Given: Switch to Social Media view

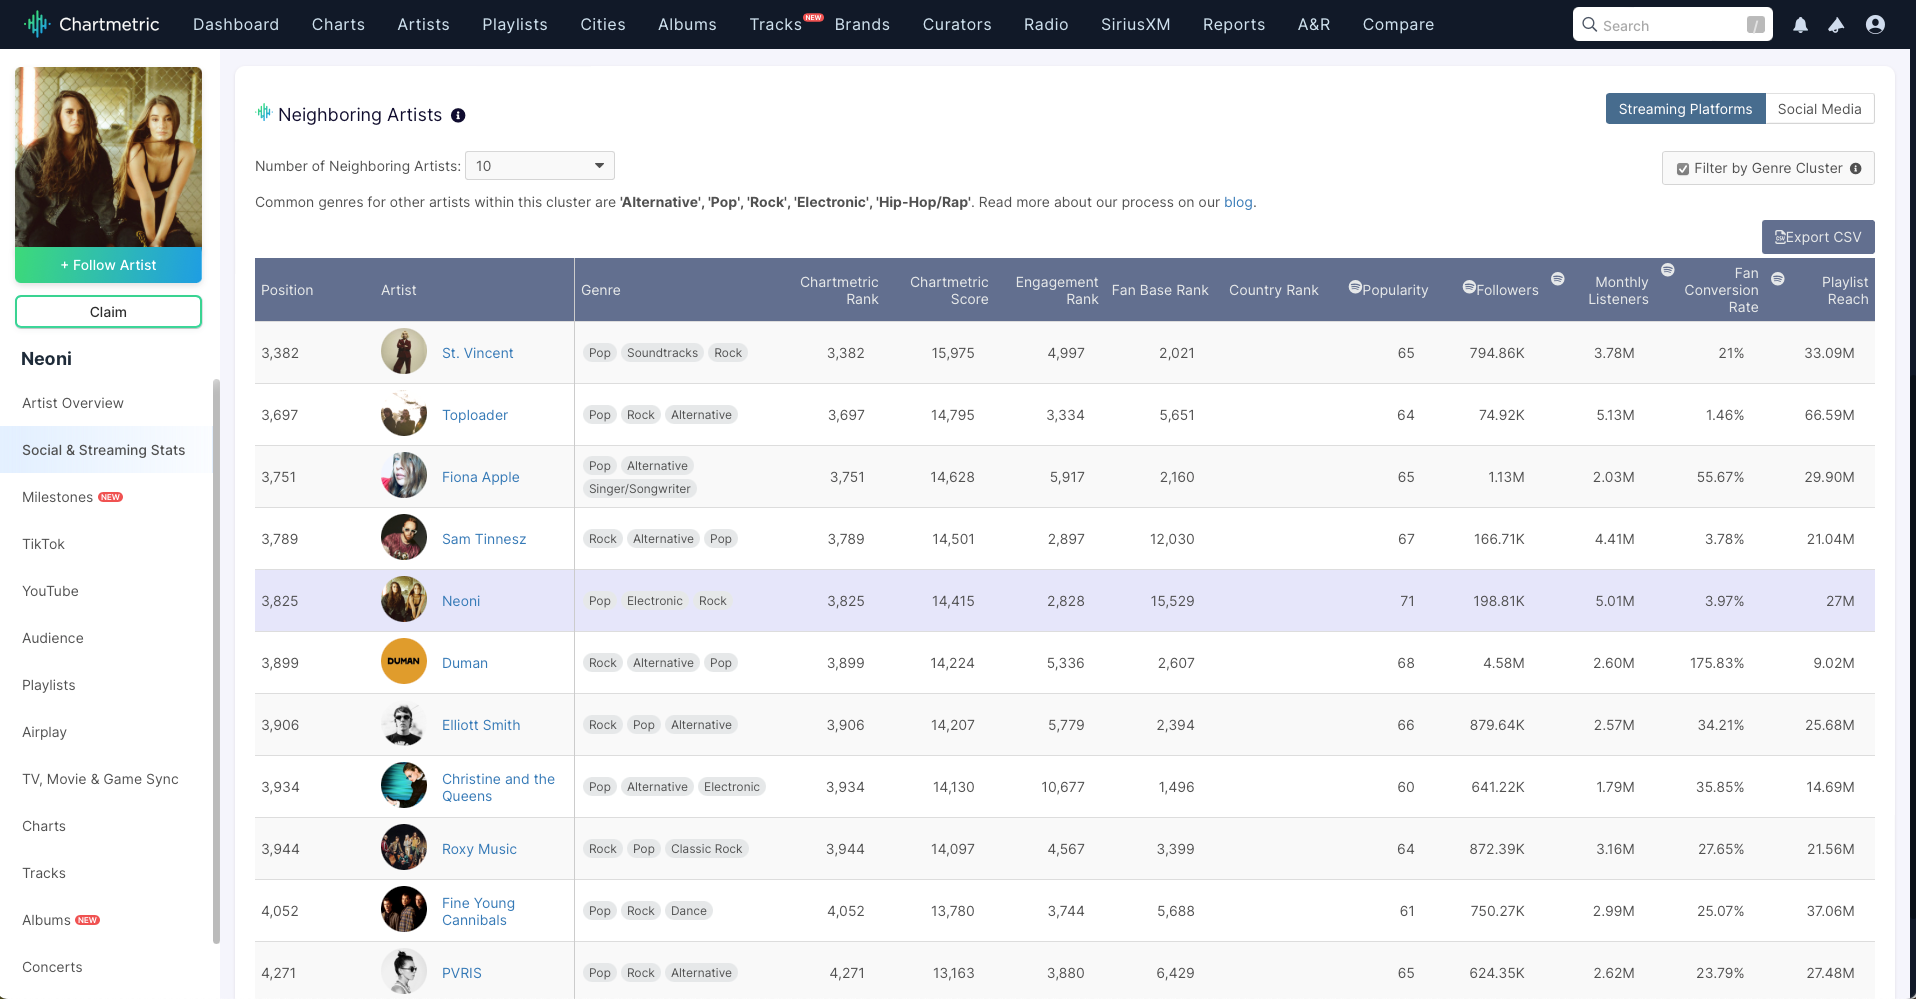Looking at the screenshot, I should point(1818,109).
